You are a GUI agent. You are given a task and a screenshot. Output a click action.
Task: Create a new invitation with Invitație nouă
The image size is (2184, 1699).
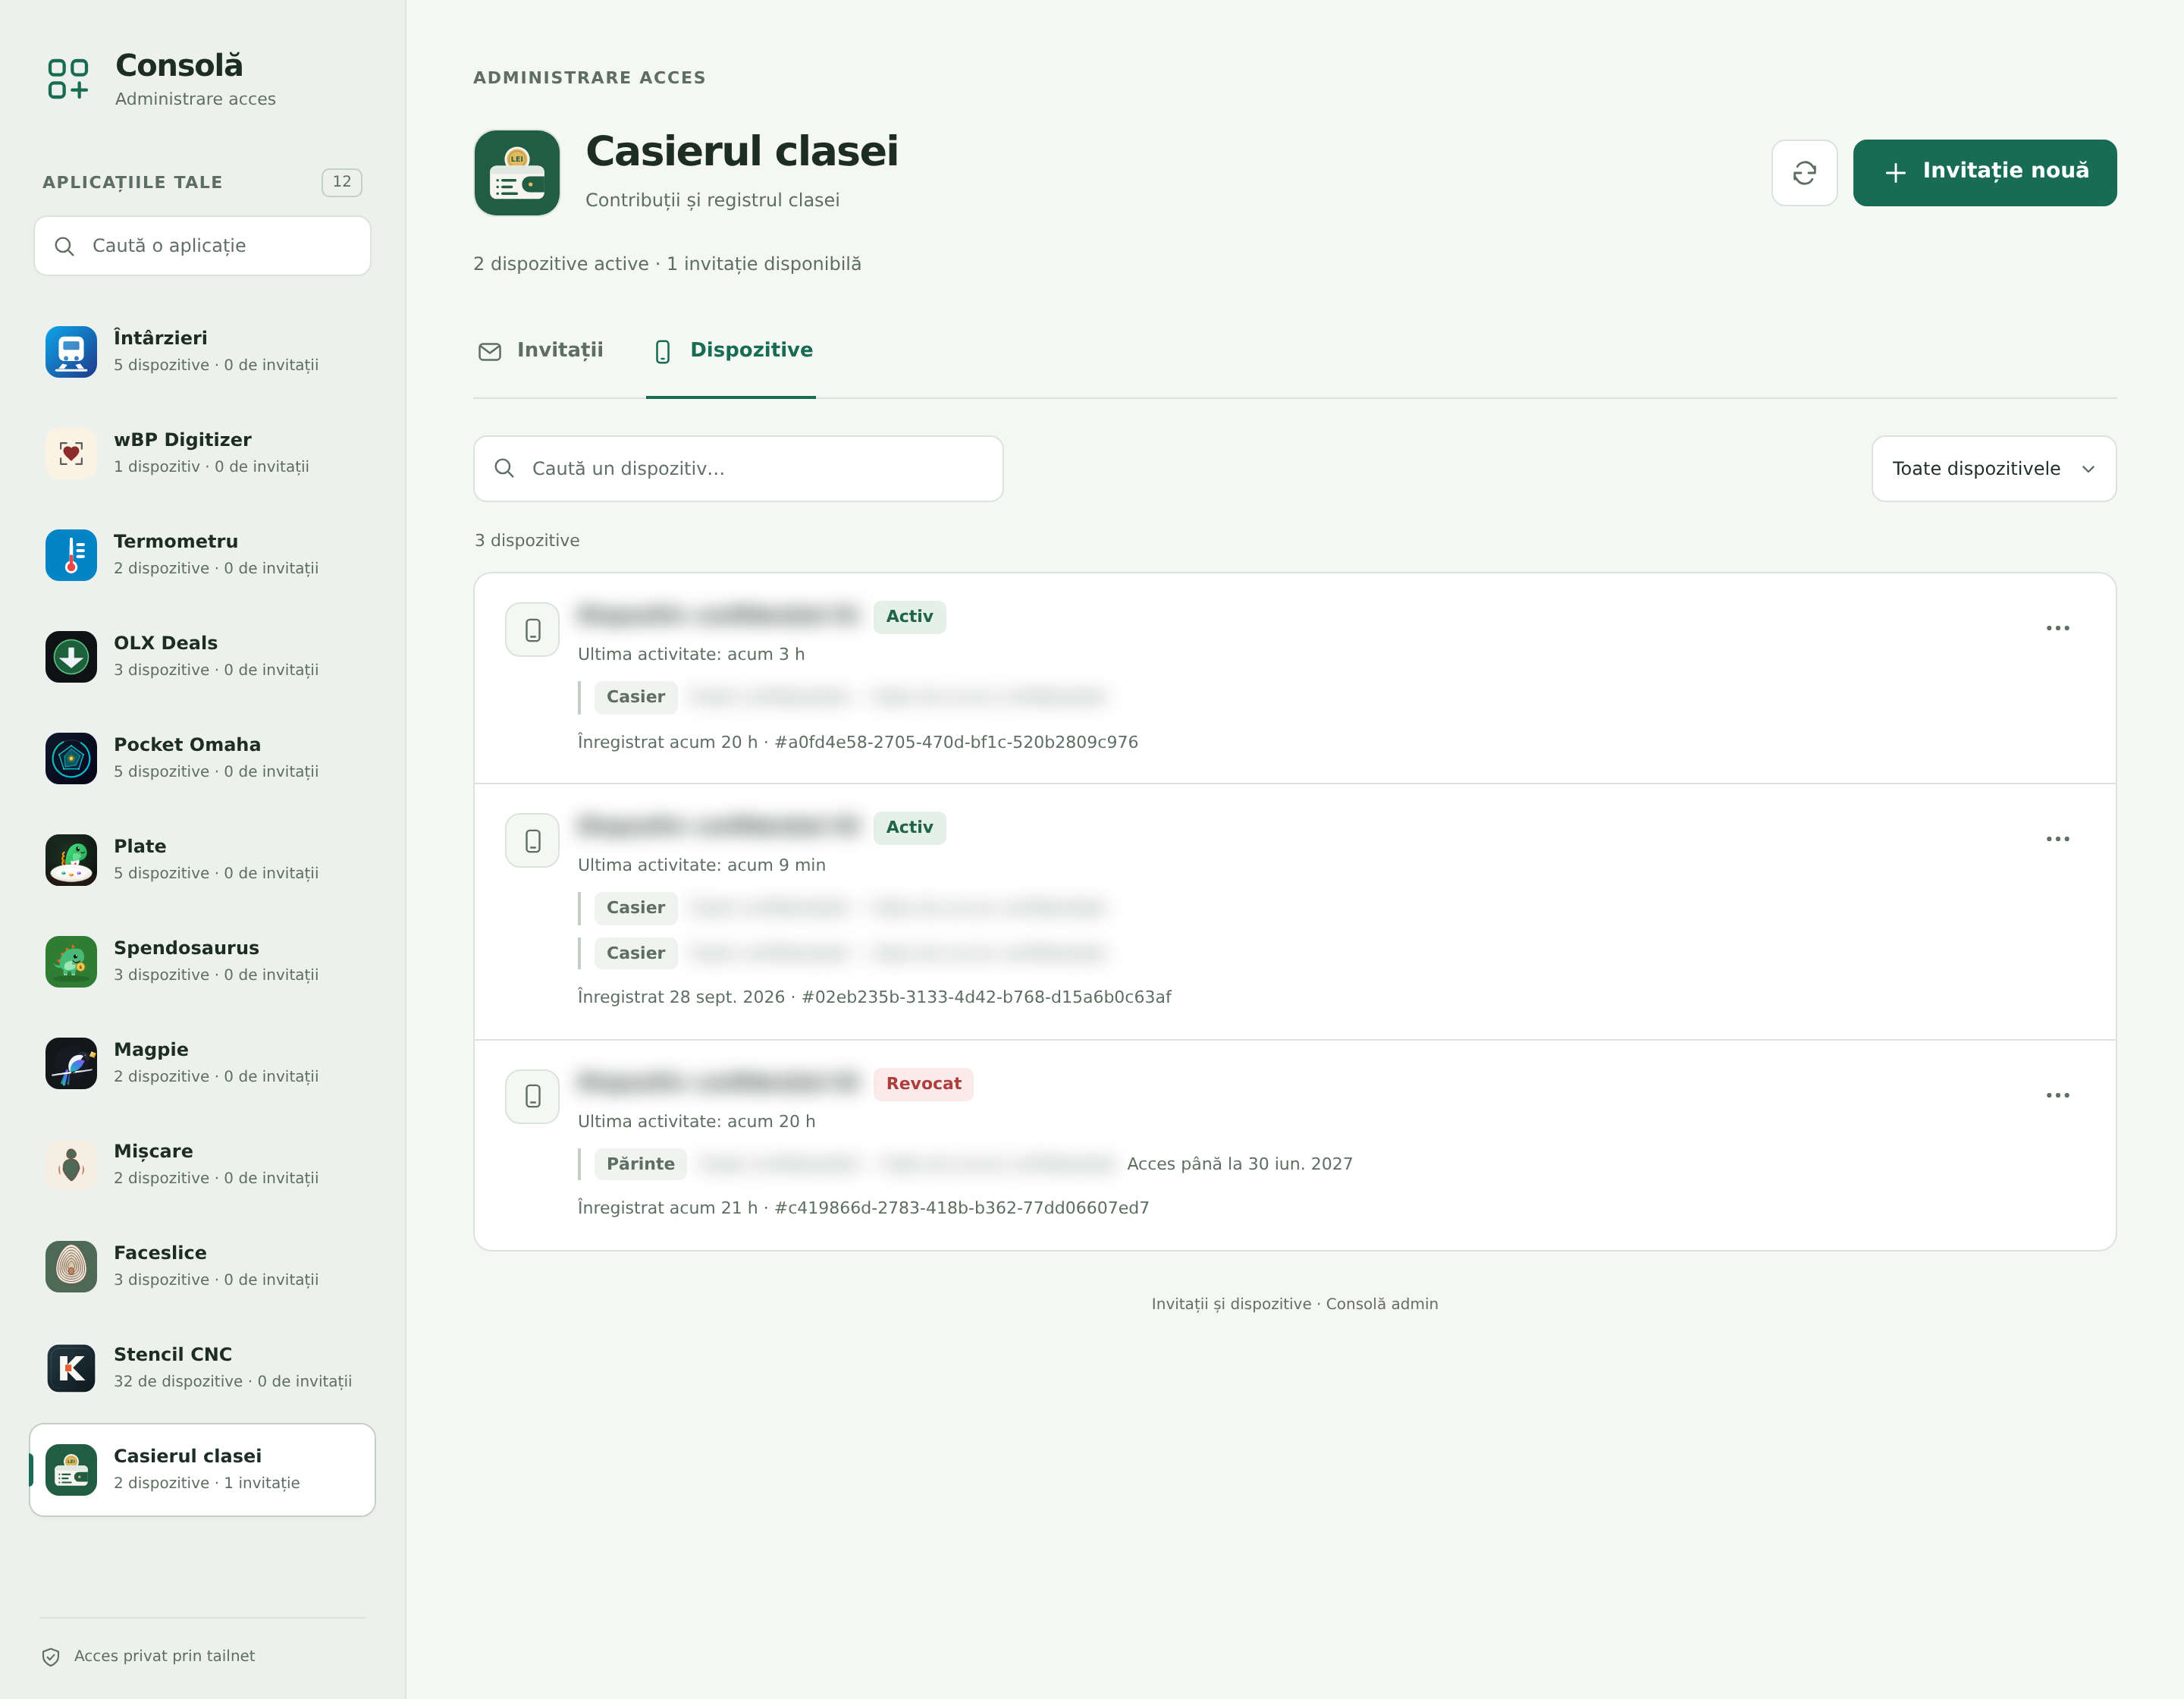coord(1984,173)
